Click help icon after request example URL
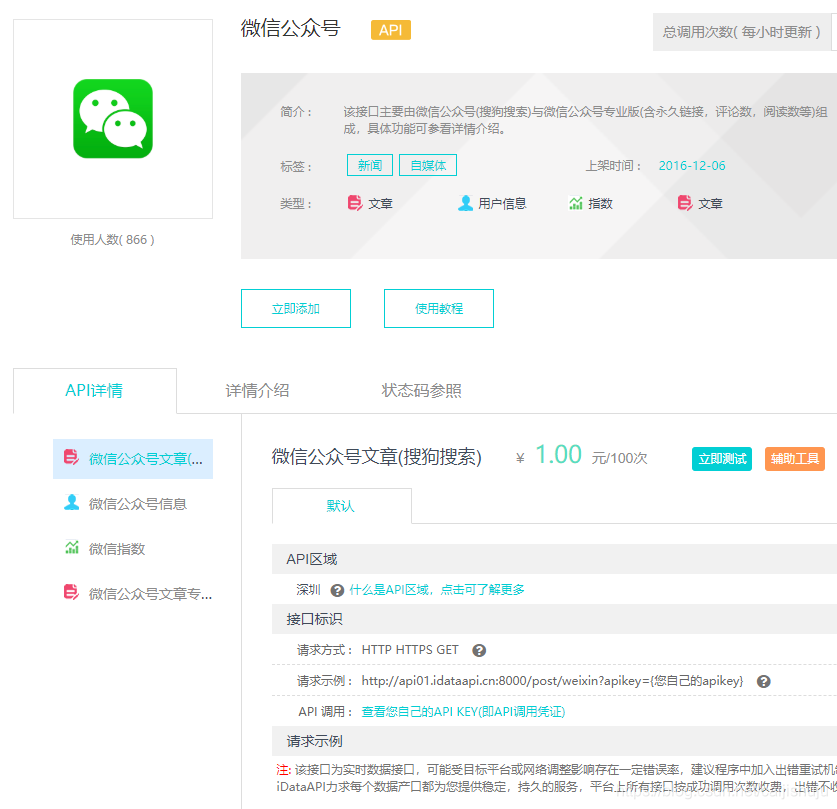The image size is (837, 809). click(764, 681)
